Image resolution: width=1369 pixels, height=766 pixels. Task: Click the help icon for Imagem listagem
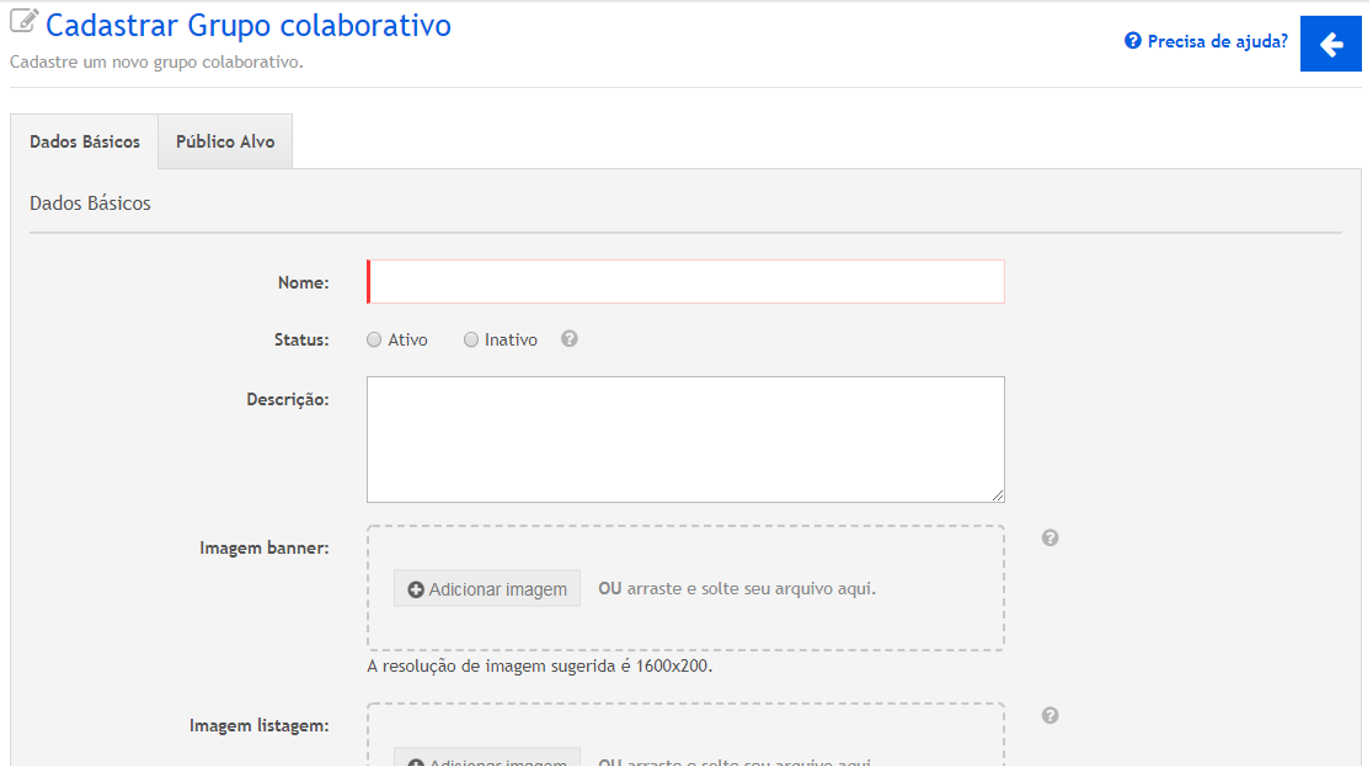(1050, 716)
